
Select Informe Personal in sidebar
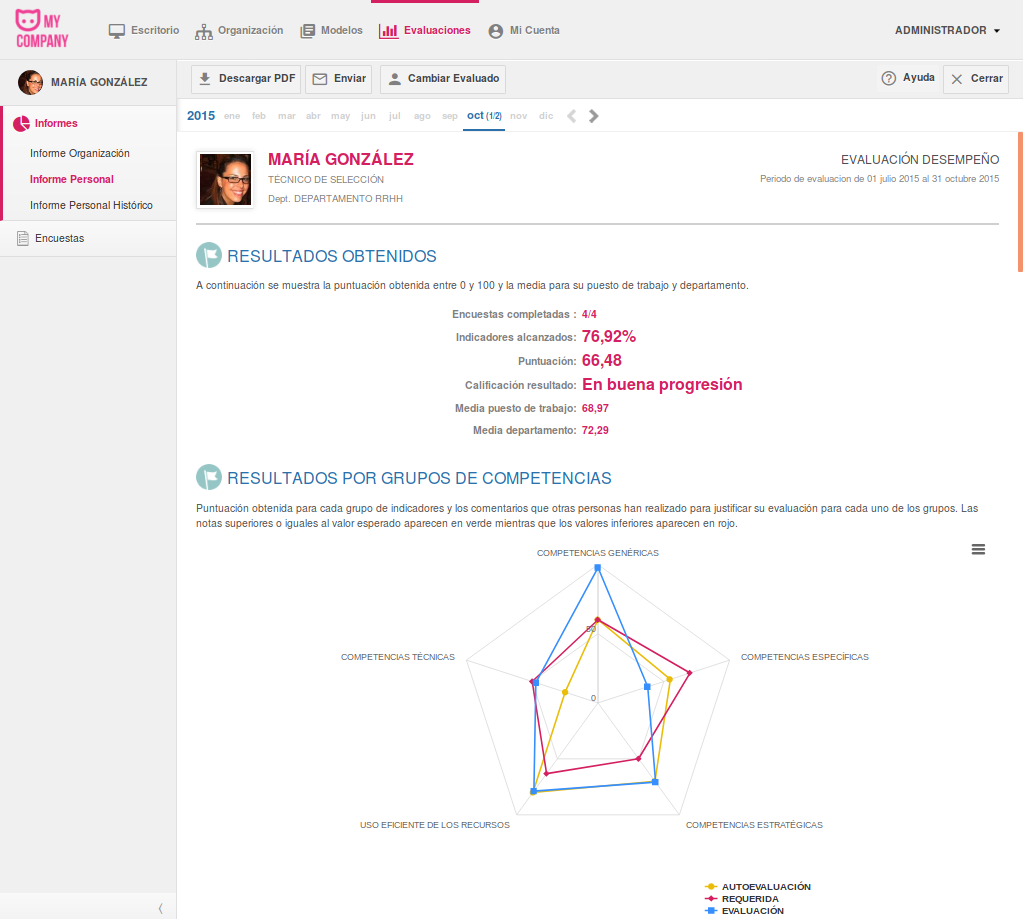72,179
